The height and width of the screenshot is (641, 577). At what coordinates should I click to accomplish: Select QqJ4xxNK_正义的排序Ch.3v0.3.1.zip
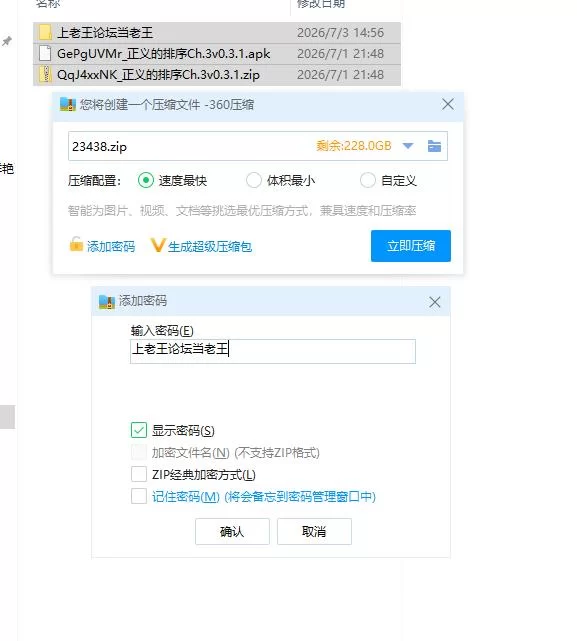click(x=158, y=75)
